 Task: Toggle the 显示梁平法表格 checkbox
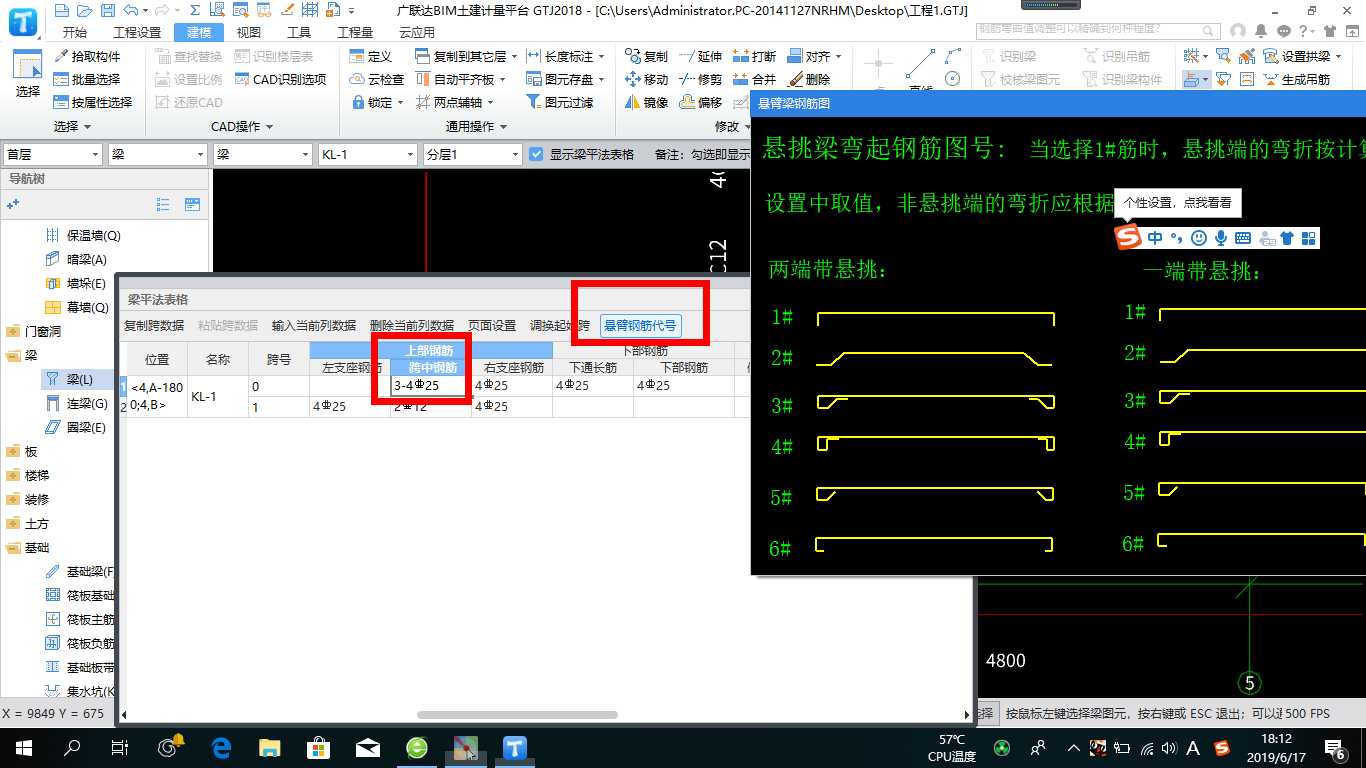tap(536, 155)
